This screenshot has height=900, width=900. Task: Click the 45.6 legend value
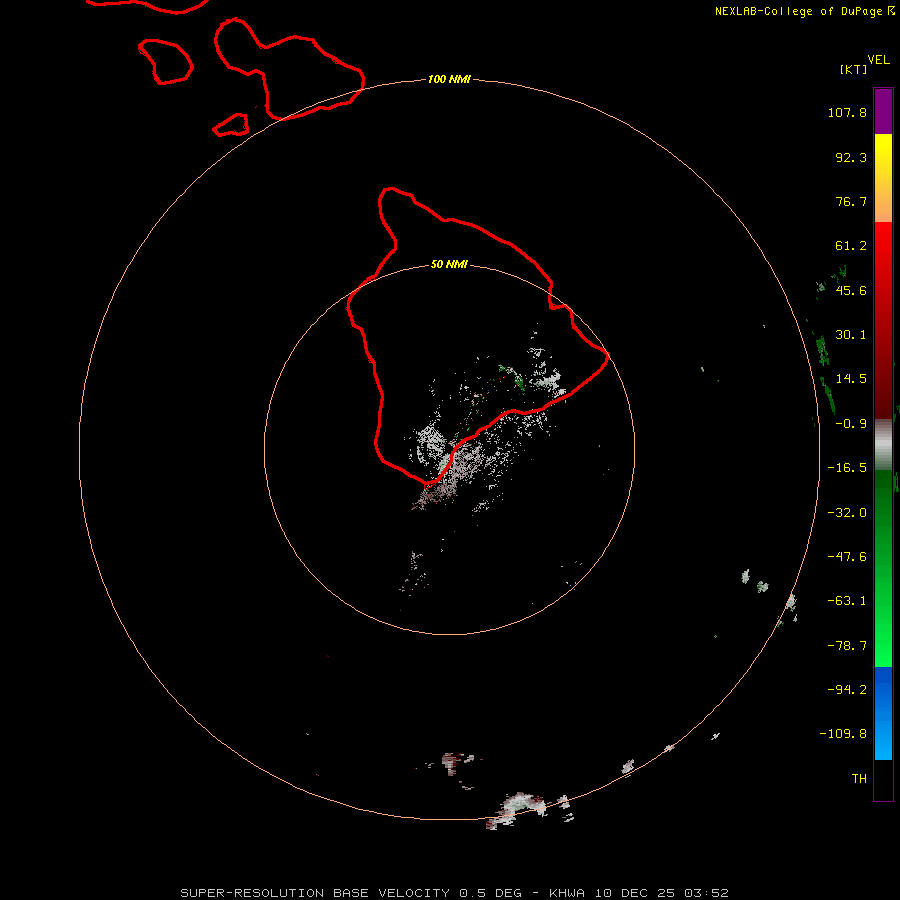pos(851,290)
